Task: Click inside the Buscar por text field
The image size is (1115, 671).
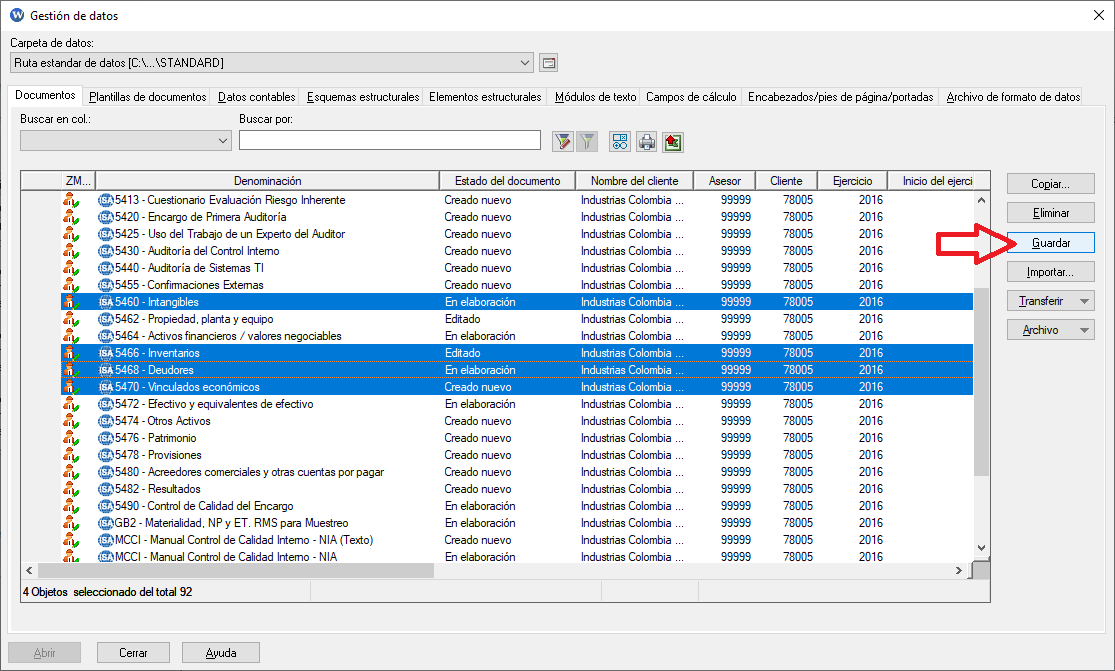Action: coord(389,141)
